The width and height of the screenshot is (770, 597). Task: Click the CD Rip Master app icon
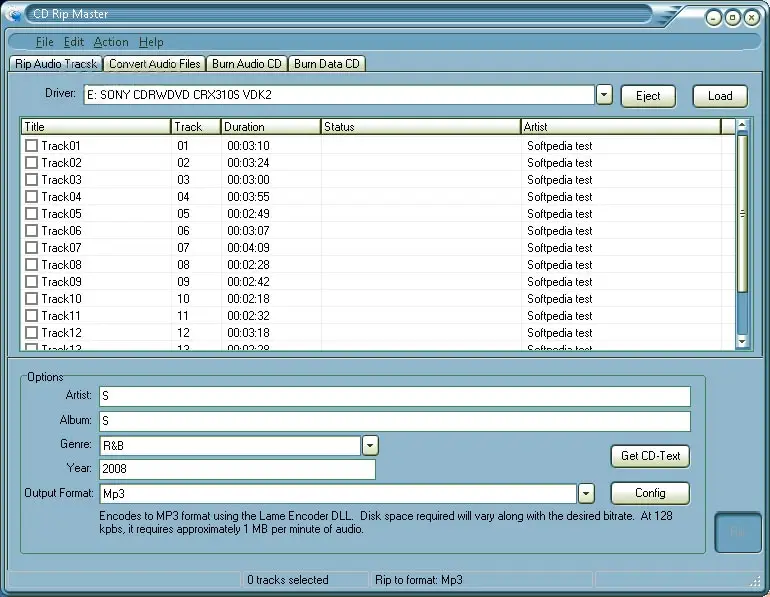tap(13, 13)
